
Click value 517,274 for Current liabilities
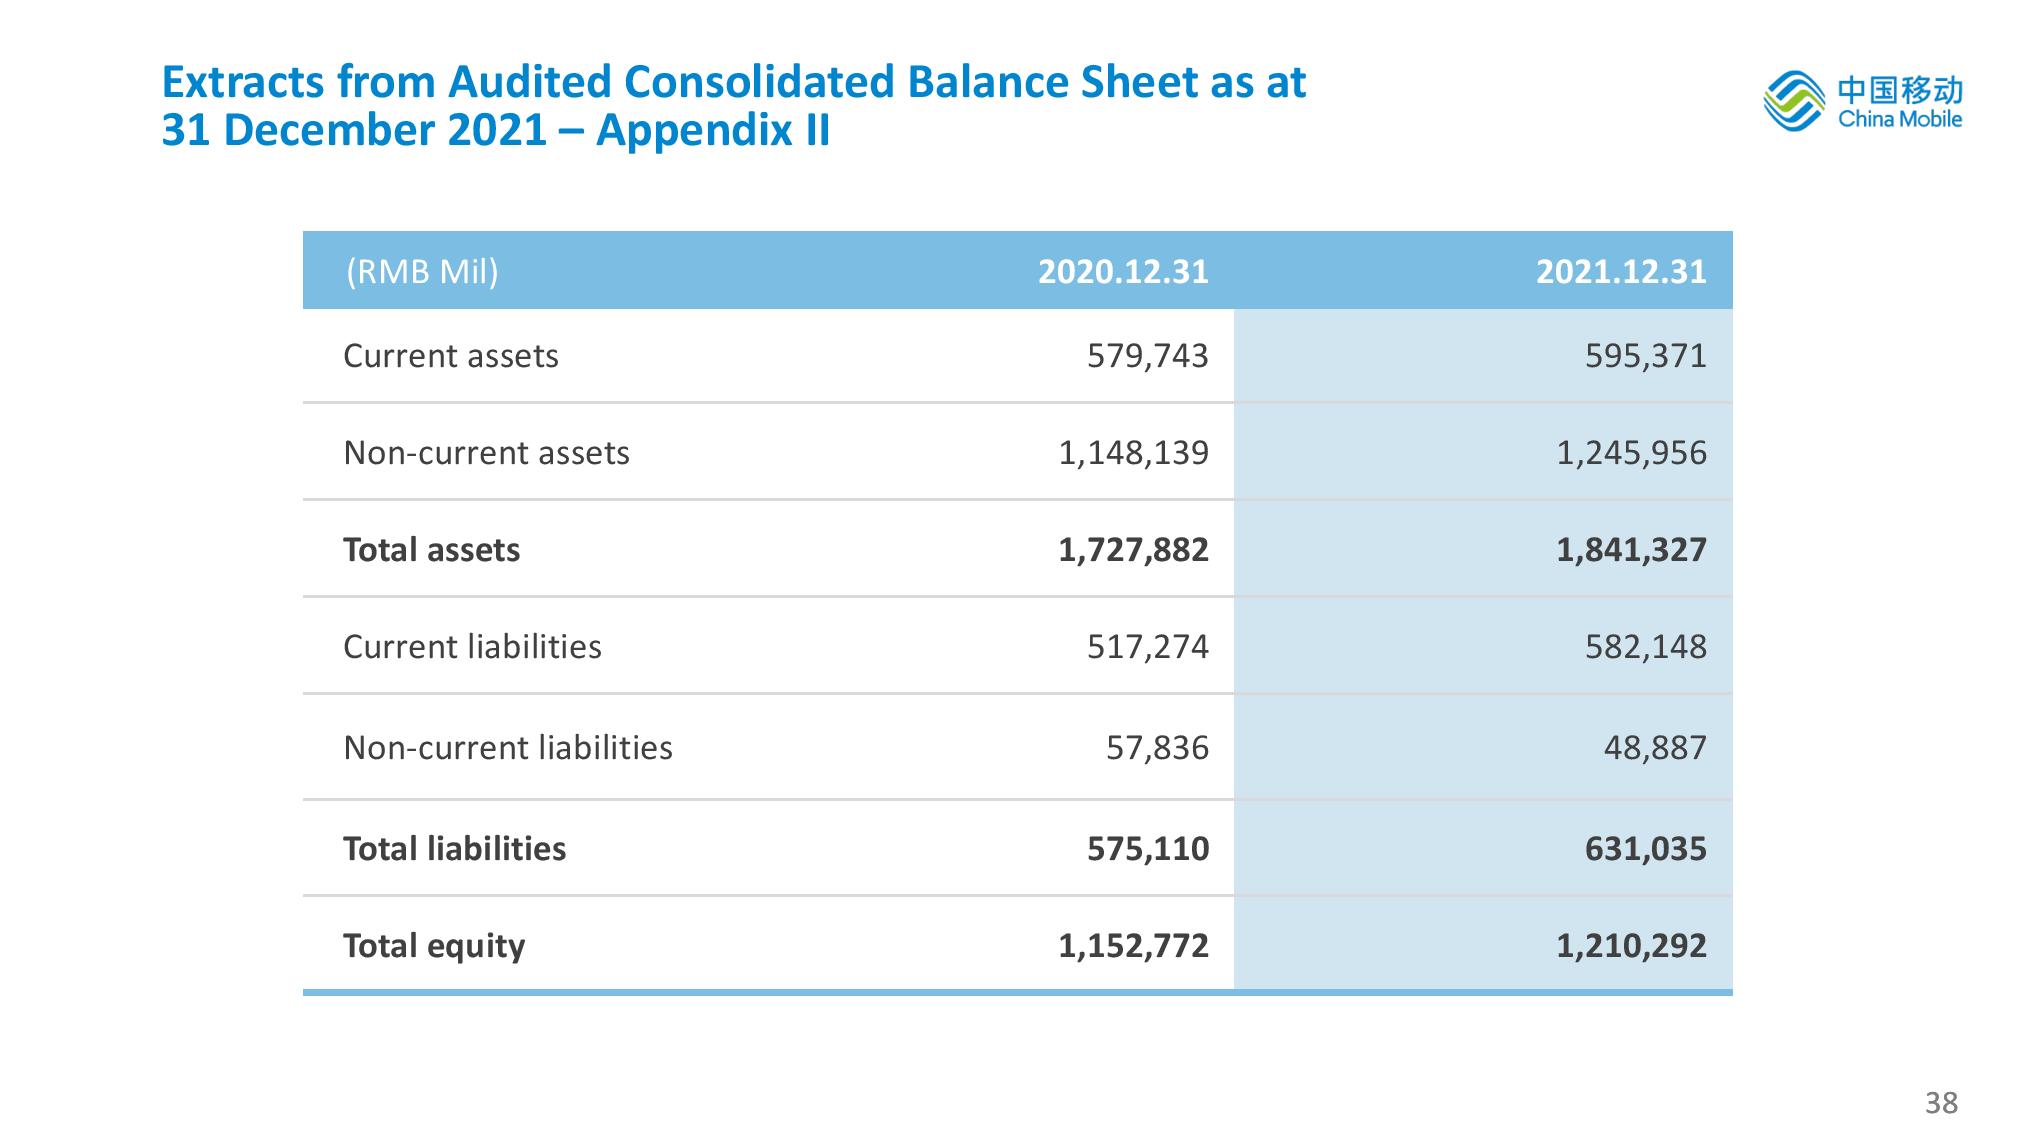coord(1148,647)
